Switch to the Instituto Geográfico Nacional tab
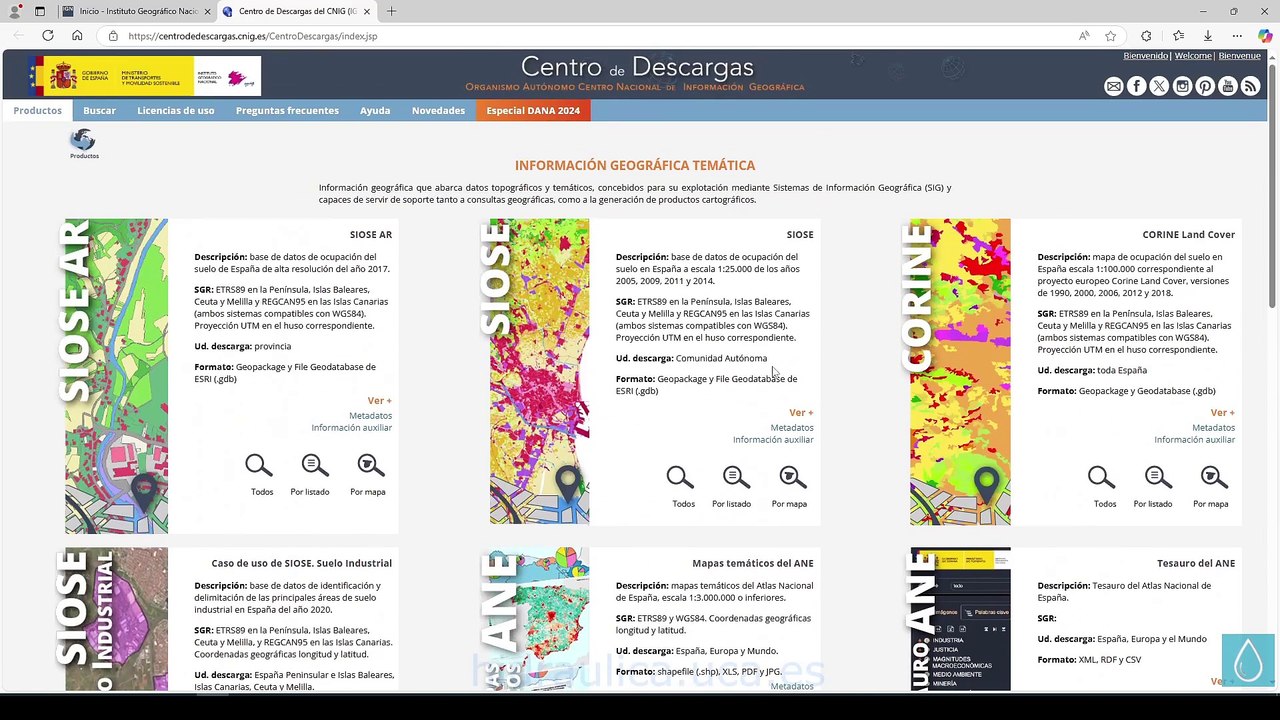Viewport: 1280px width, 720px height. tap(138, 12)
